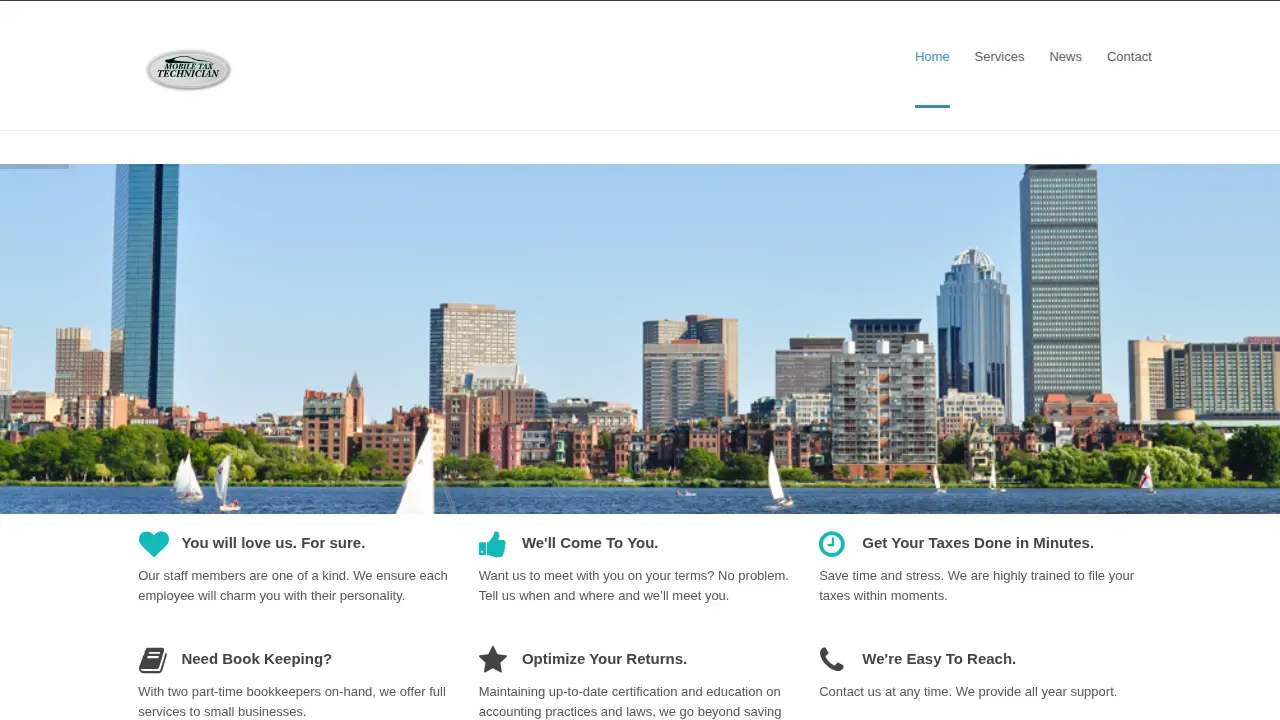Image resolution: width=1280 pixels, height=720 pixels.
Task: Click the "Optimize Your Returns." heading
Action: click(x=604, y=659)
